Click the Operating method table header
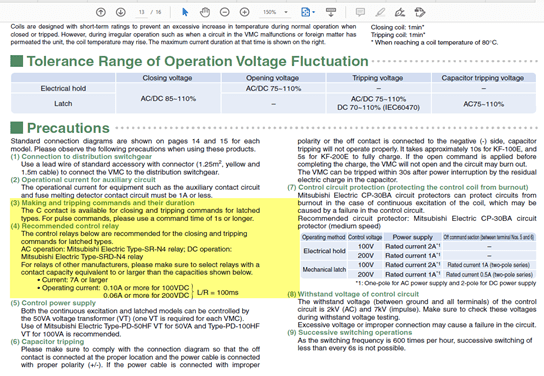The height and width of the screenshot is (376, 544). tap(323, 237)
